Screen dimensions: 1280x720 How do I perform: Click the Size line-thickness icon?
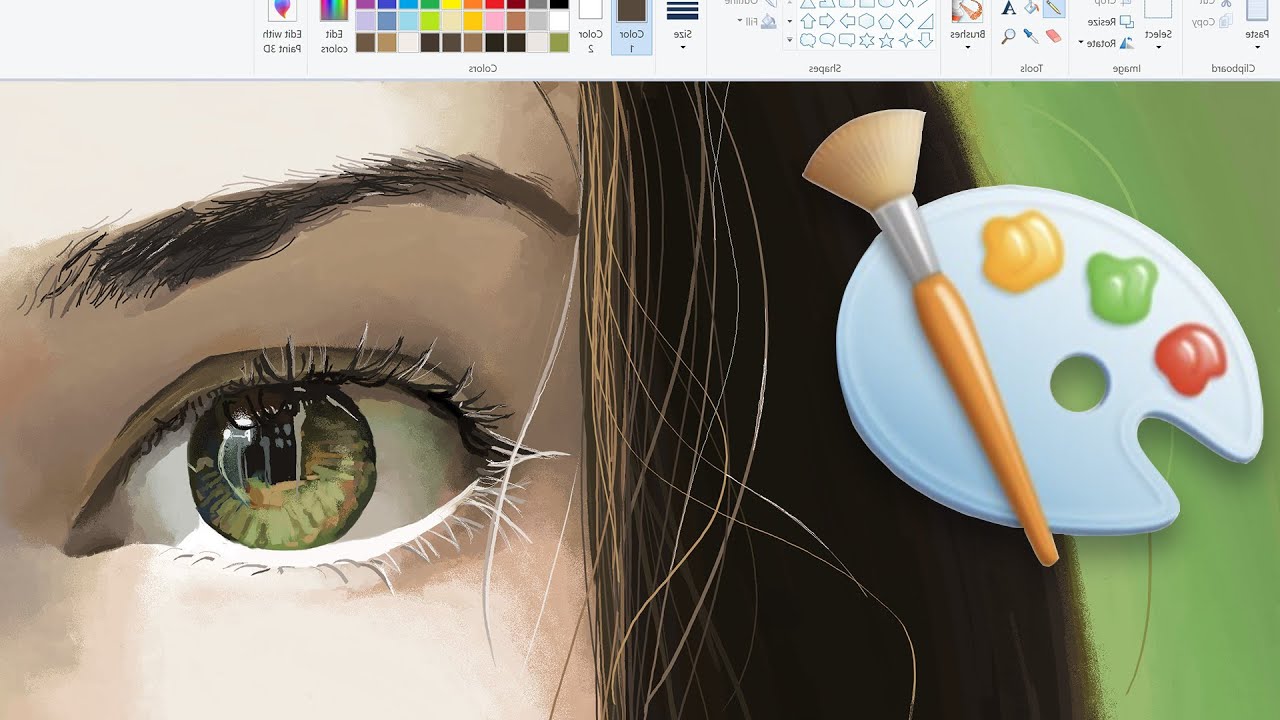coord(682,10)
